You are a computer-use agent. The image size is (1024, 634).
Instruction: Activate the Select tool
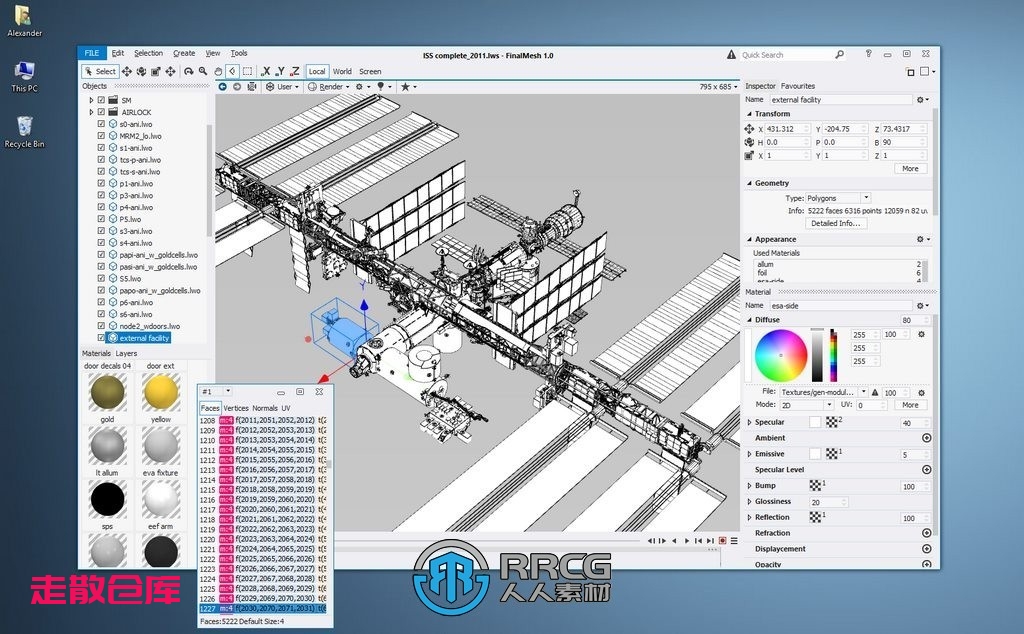pos(100,71)
